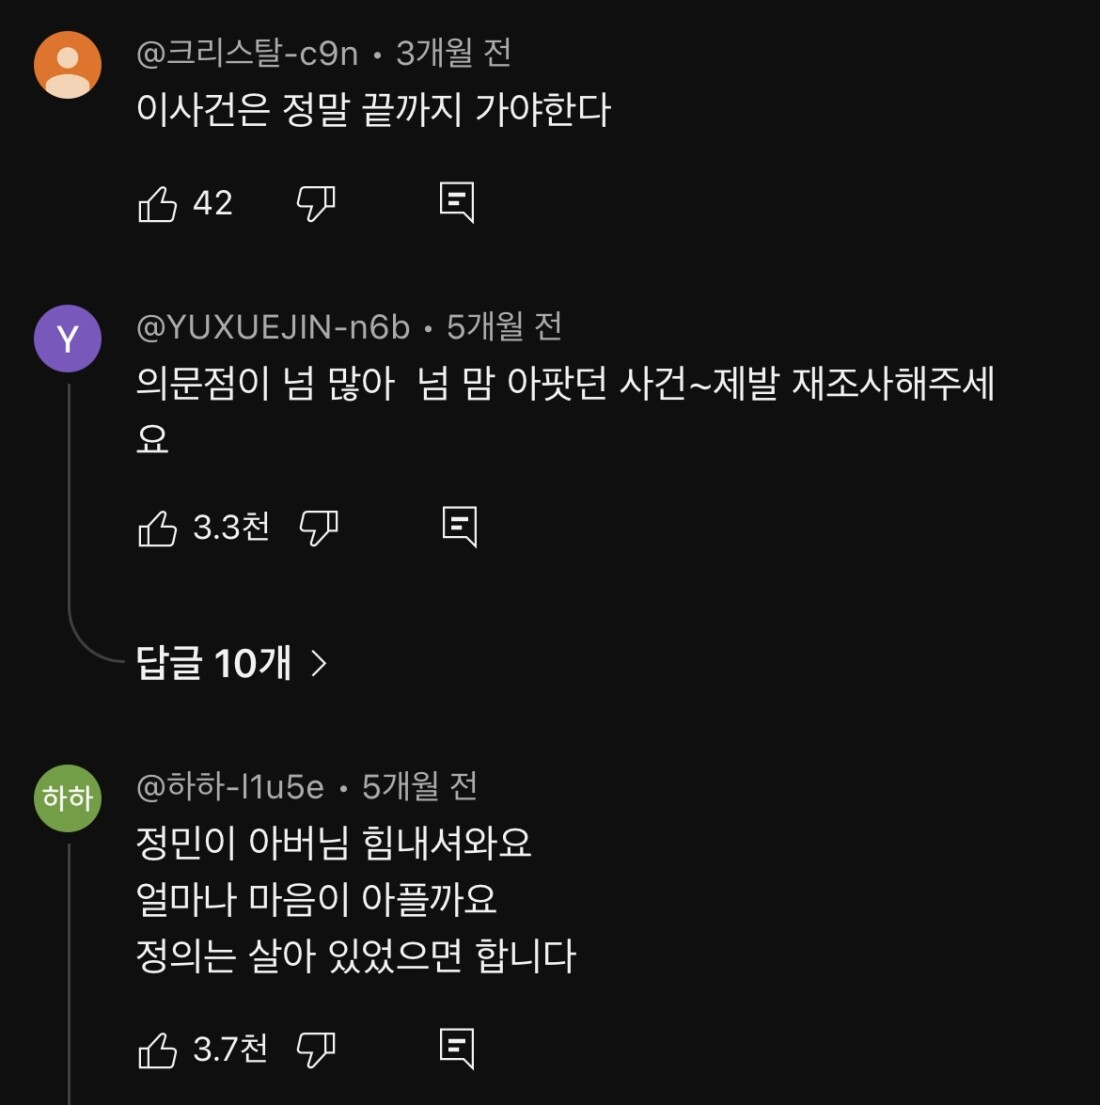Open the green 하하 profile avatar
Screen dimensions: 1100x1105
(x=68, y=798)
